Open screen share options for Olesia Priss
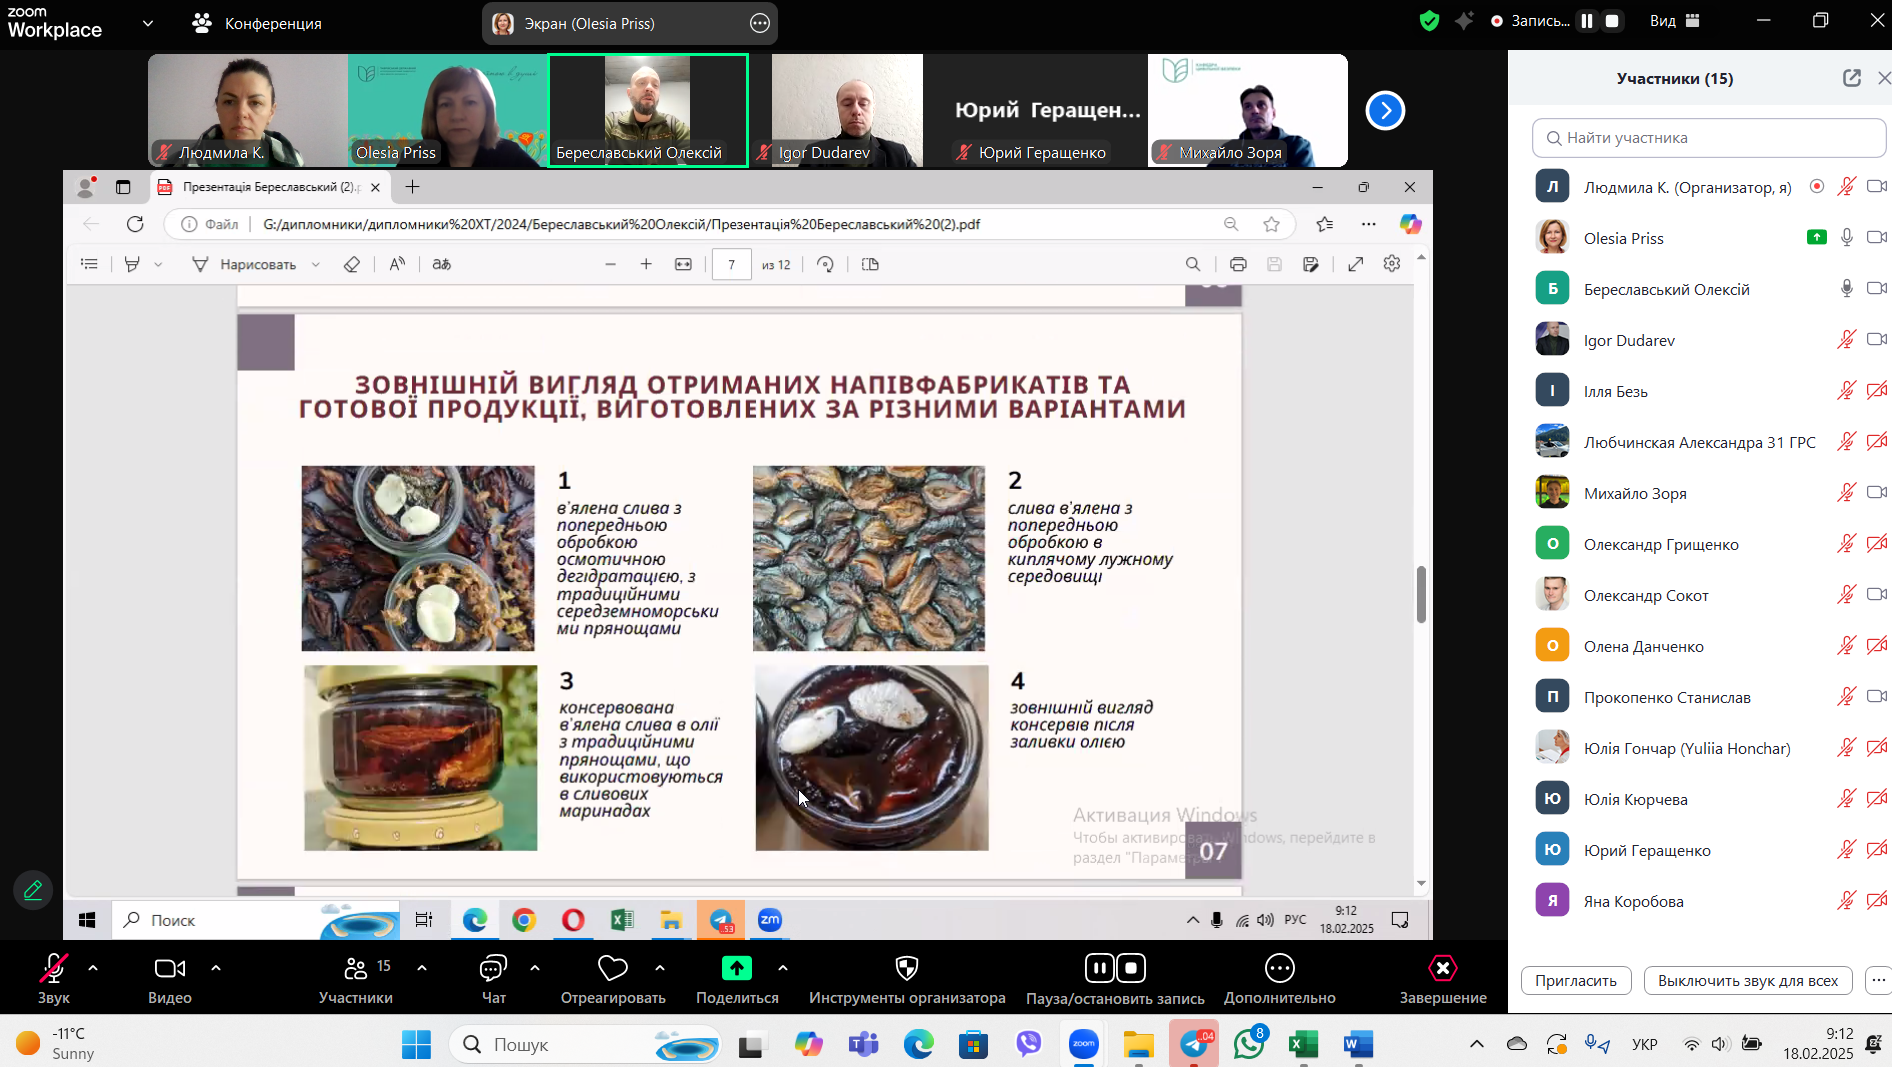The height and width of the screenshot is (1067, 1892). (x=760, y=23)
